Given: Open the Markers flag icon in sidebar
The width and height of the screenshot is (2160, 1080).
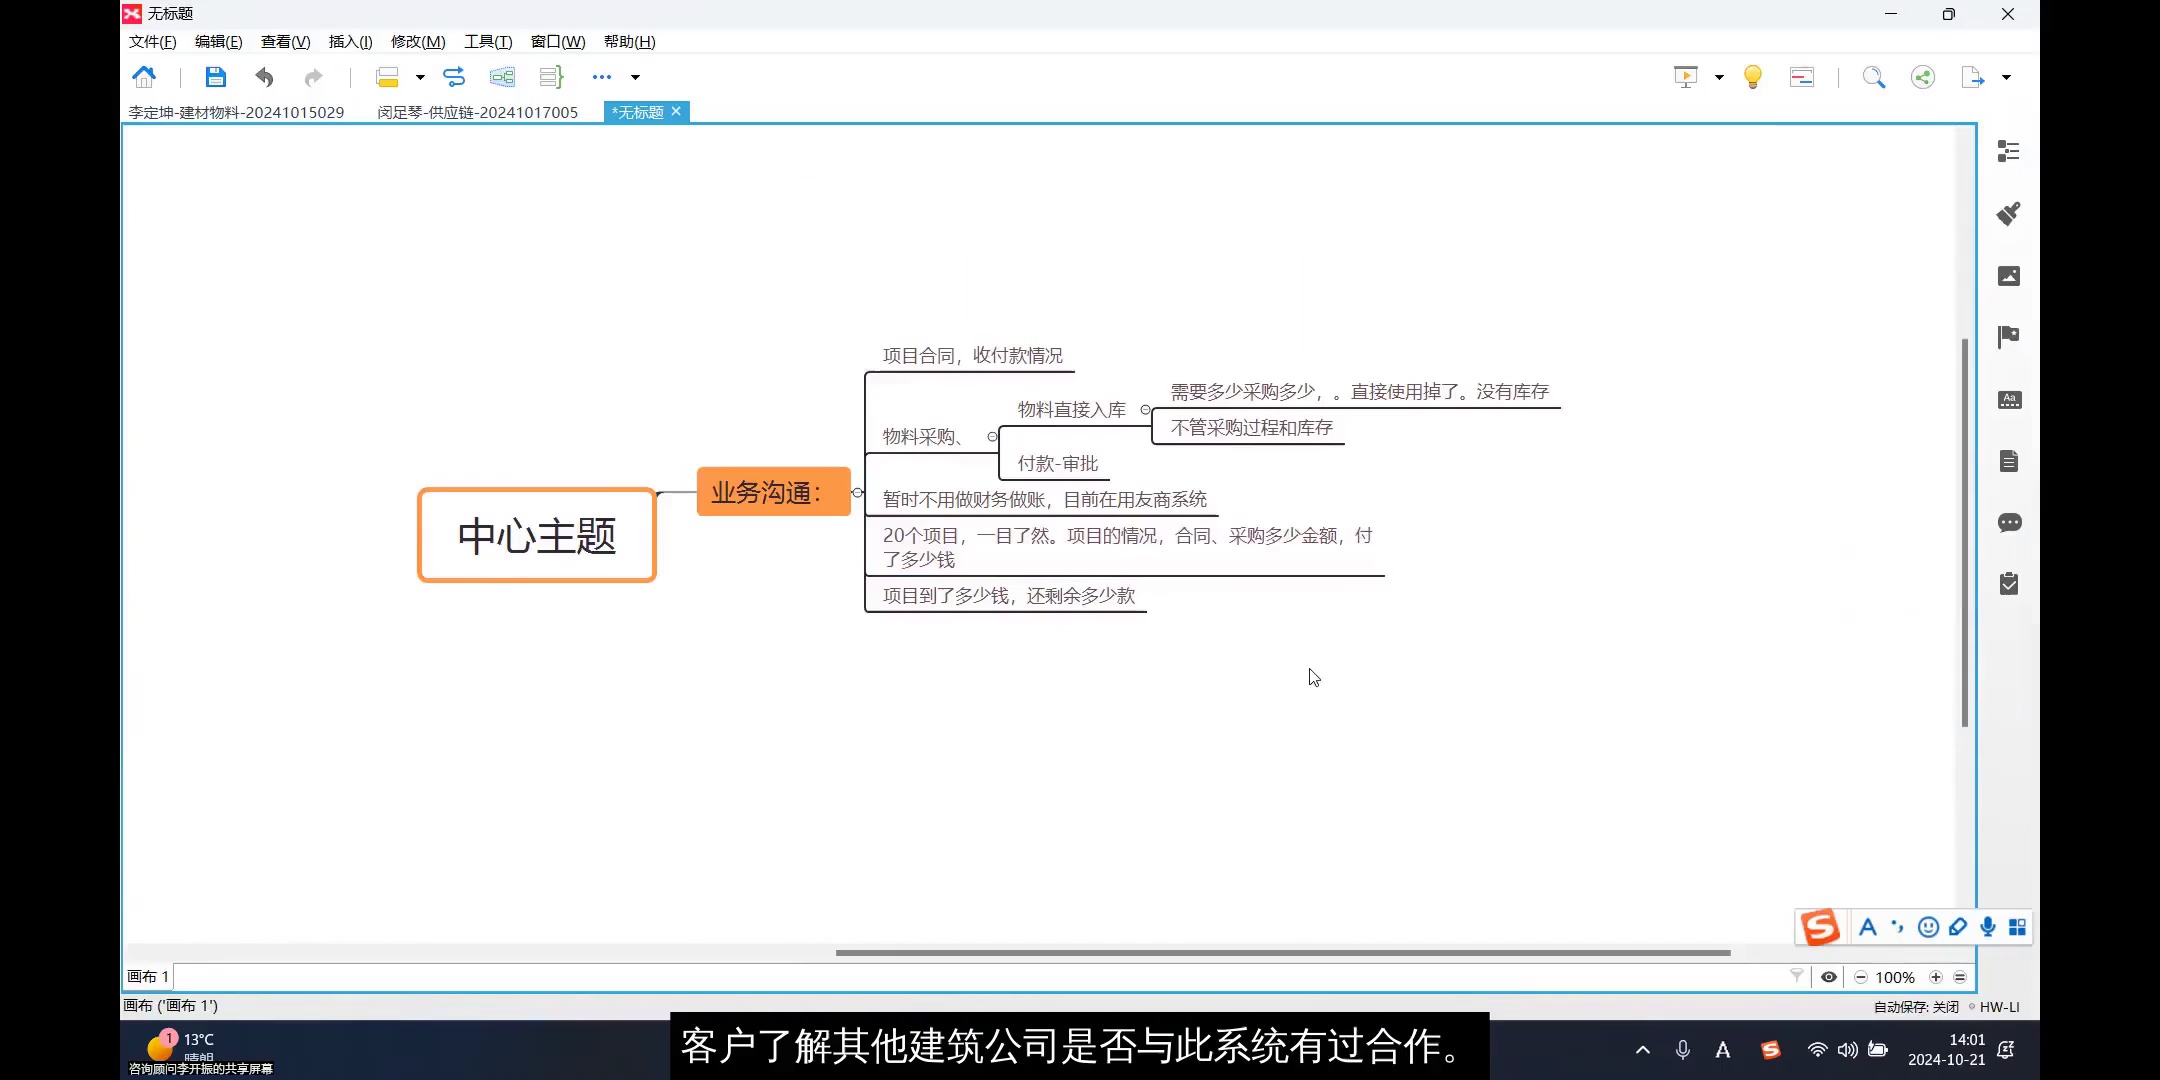Looking at the screenshot, I should tap(2009, 337).
